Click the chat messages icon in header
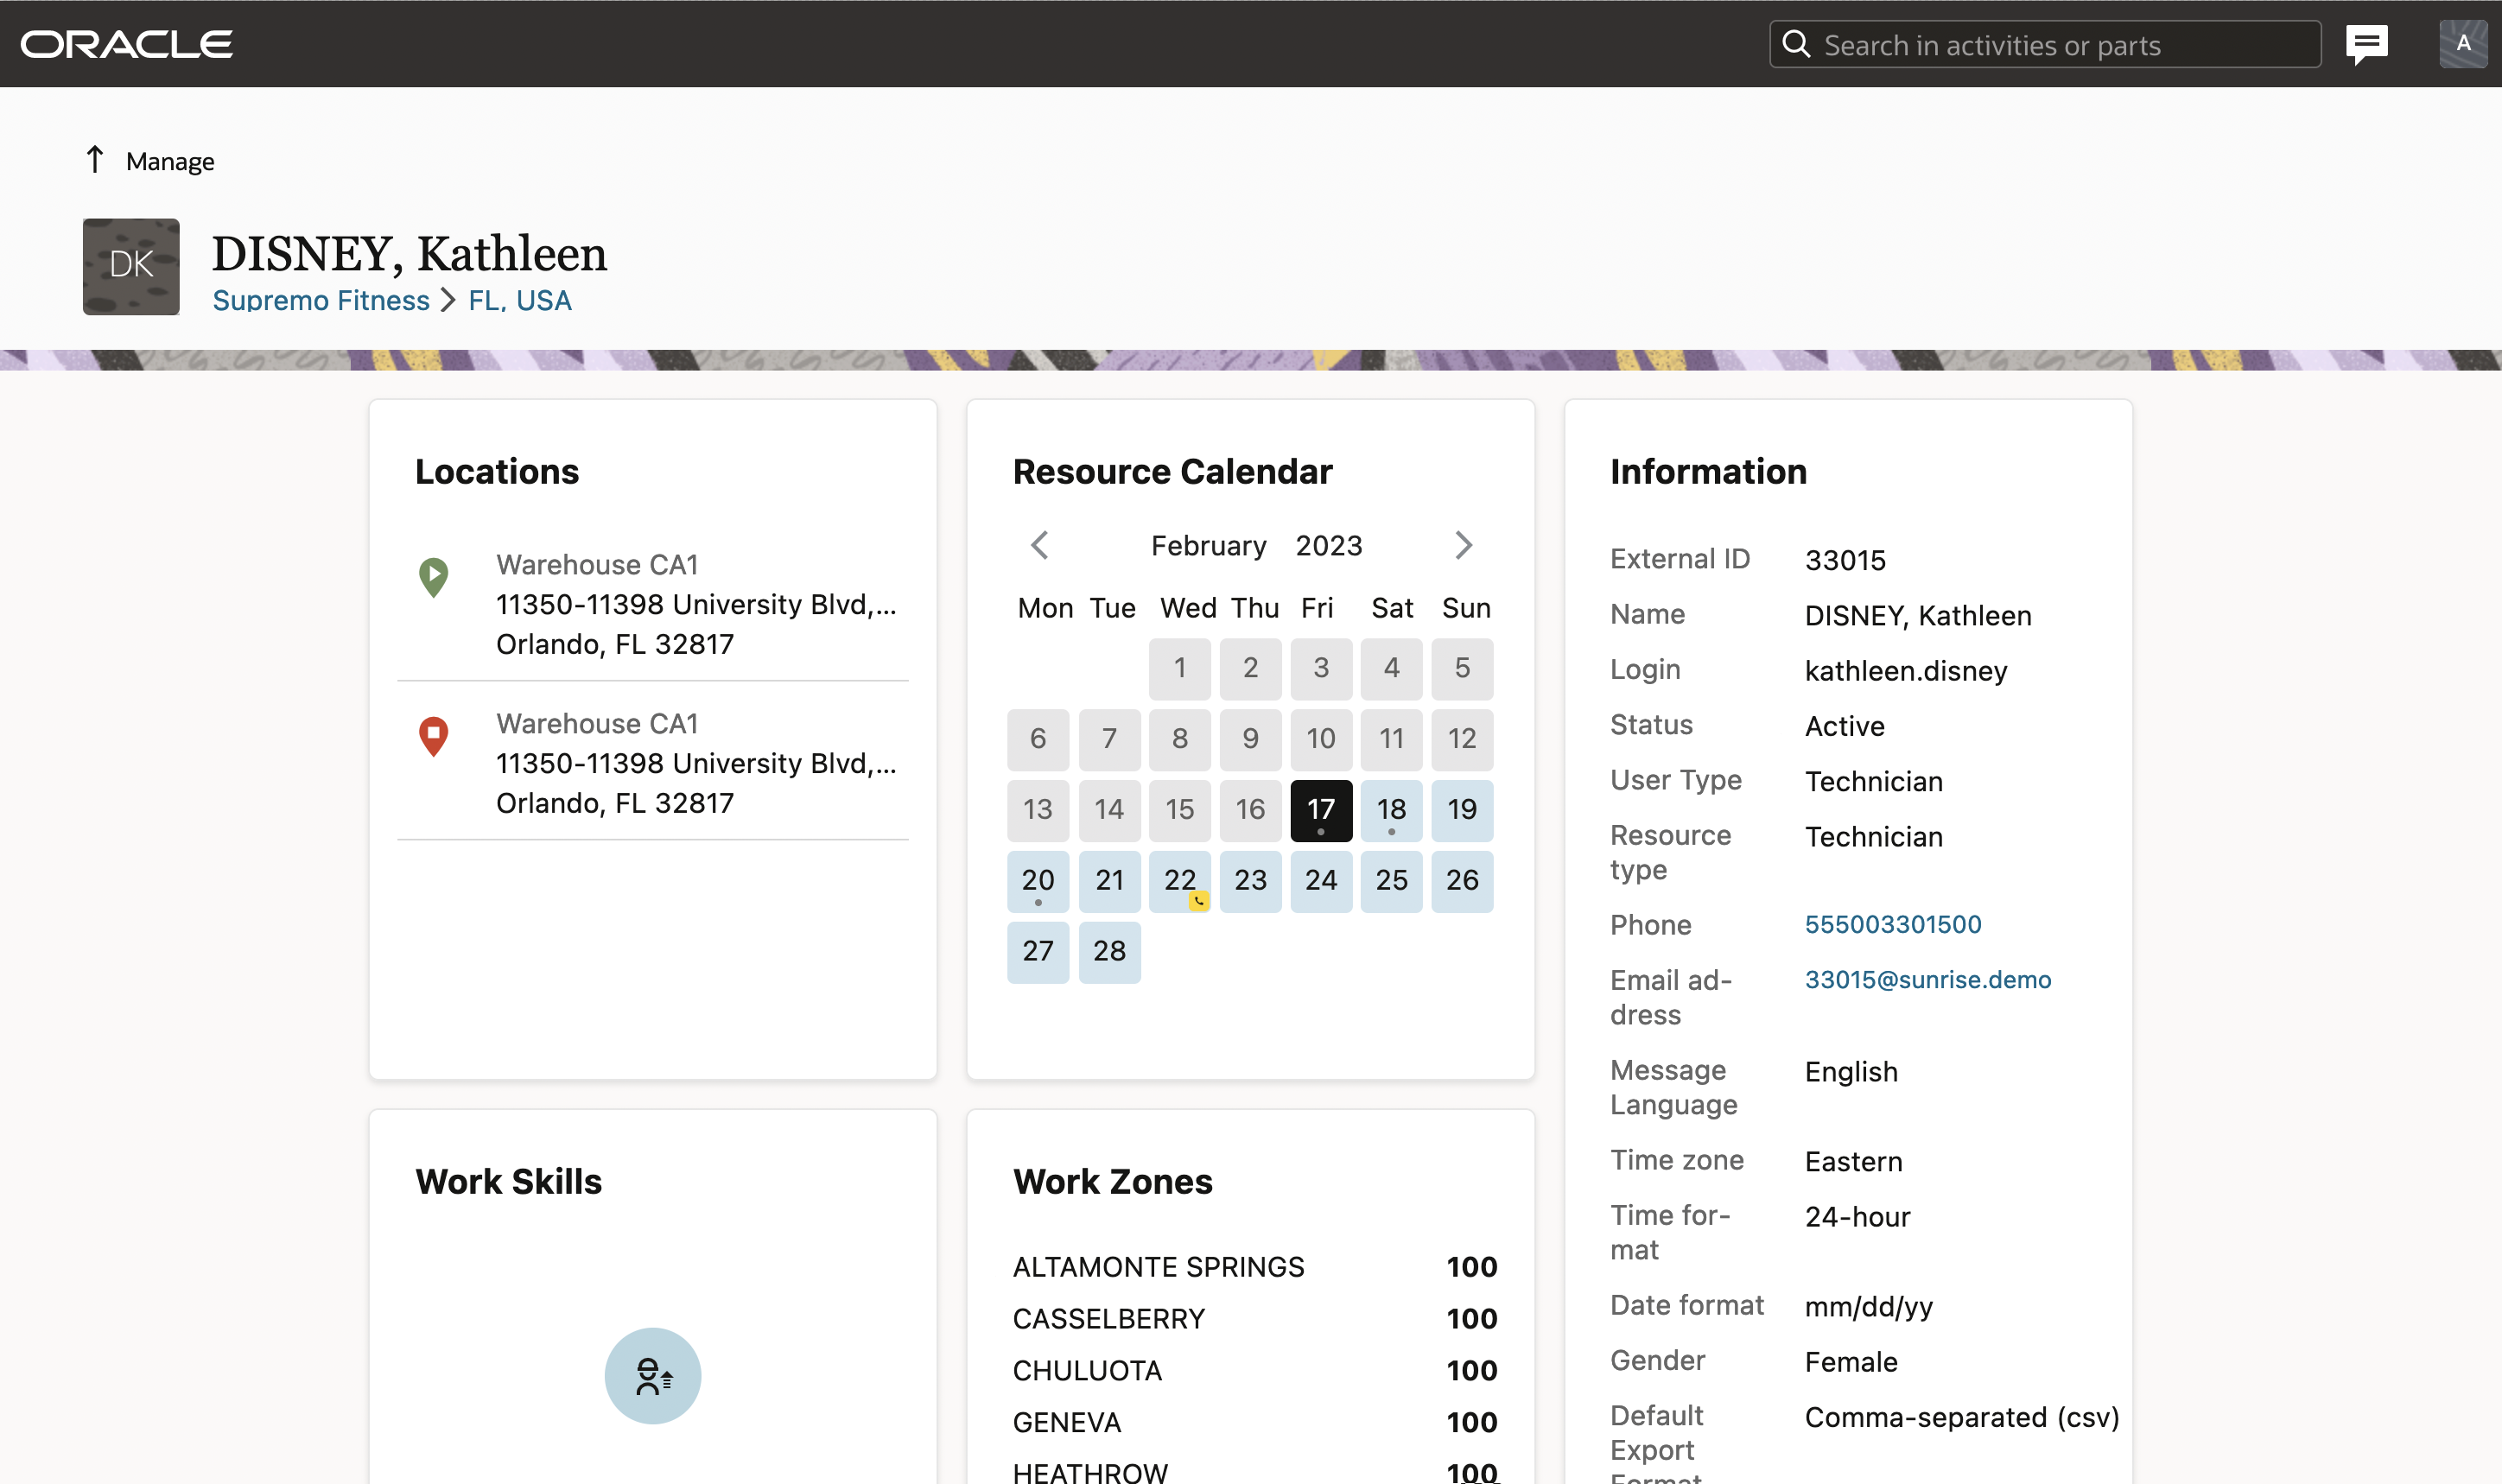This screenshot has height=1484, width=2502. coord(2366,44)
